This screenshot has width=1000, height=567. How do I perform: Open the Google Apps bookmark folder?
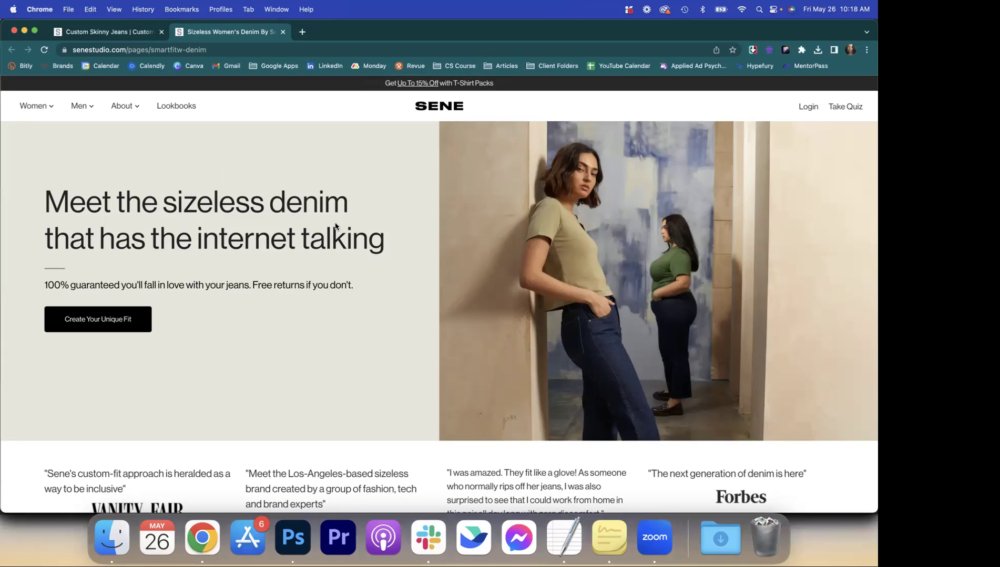274,66
